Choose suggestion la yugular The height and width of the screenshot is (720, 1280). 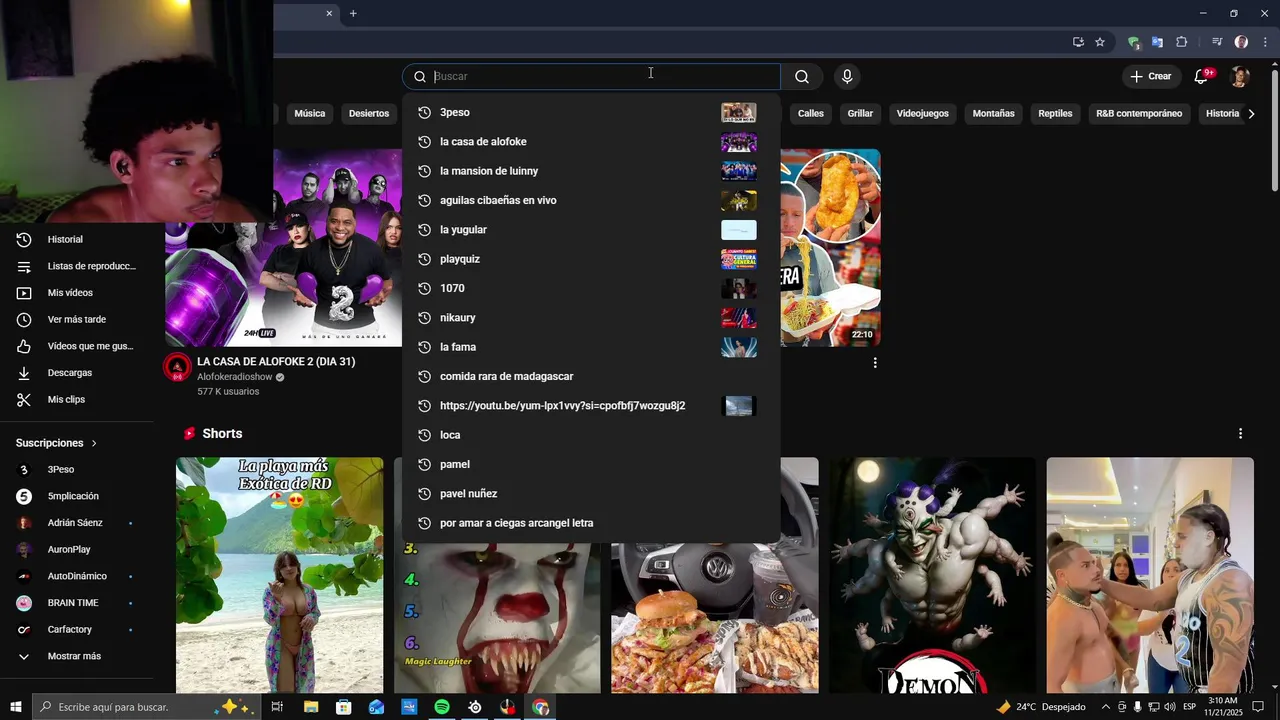coord(591,230)
